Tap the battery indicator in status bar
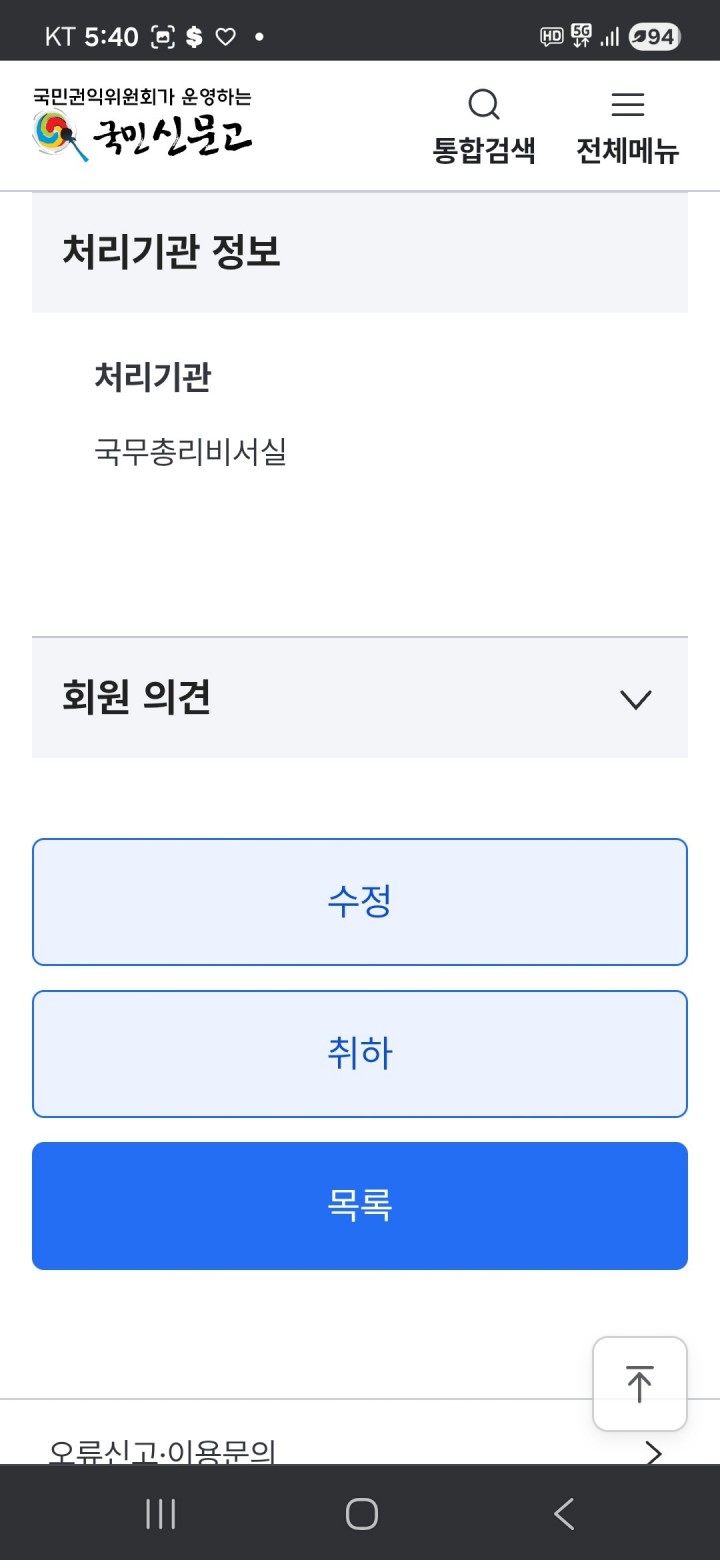Screen dimensions: 720x1560 [654, 38]
